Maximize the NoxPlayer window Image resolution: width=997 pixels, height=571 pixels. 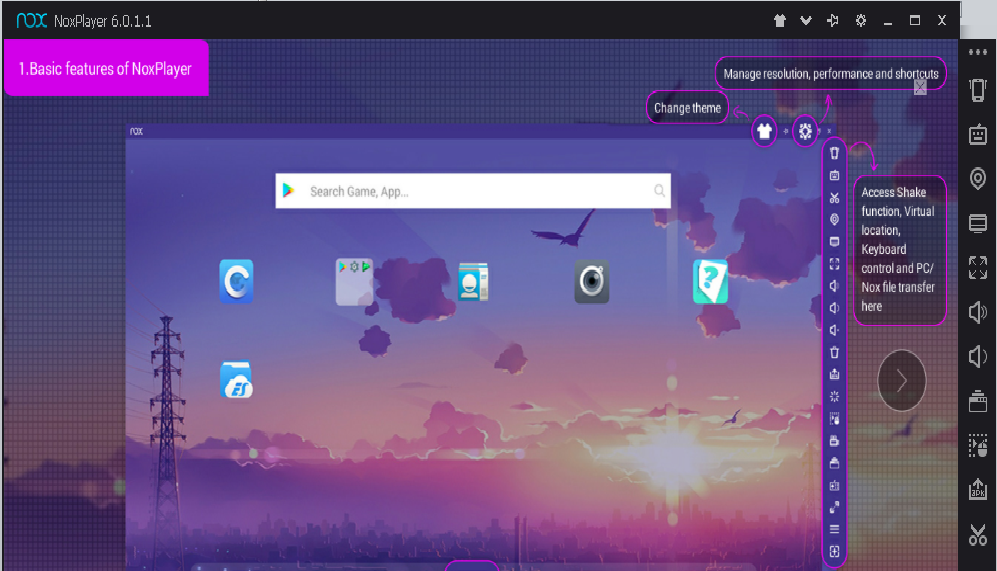pos(914,20)
